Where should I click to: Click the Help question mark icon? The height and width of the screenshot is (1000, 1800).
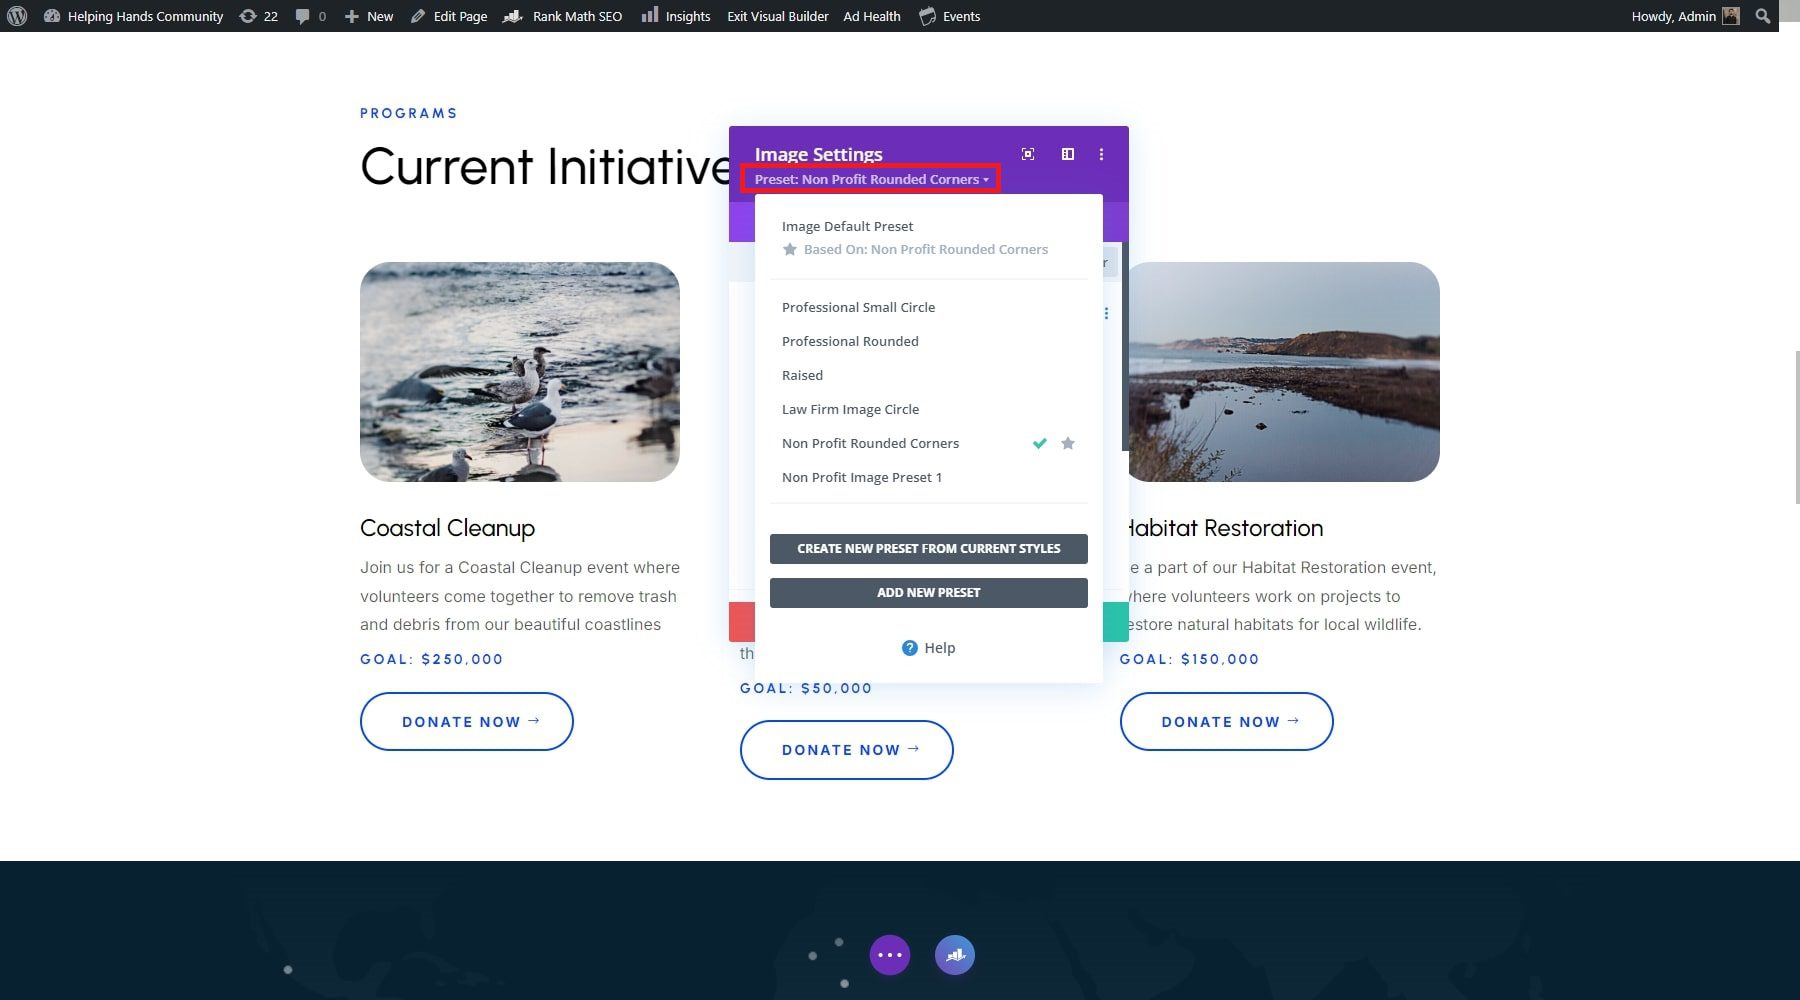(908, 648)
